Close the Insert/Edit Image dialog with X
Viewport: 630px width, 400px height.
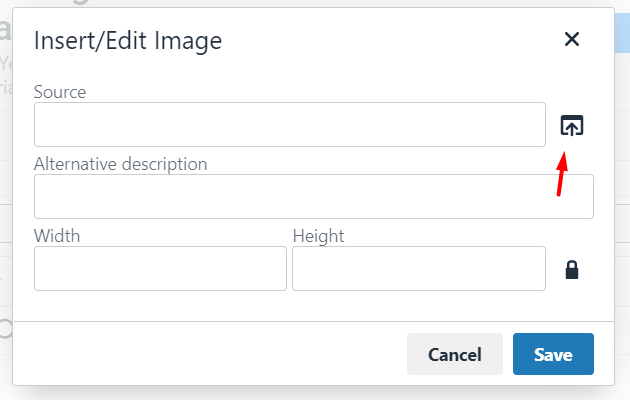point(572,39)
